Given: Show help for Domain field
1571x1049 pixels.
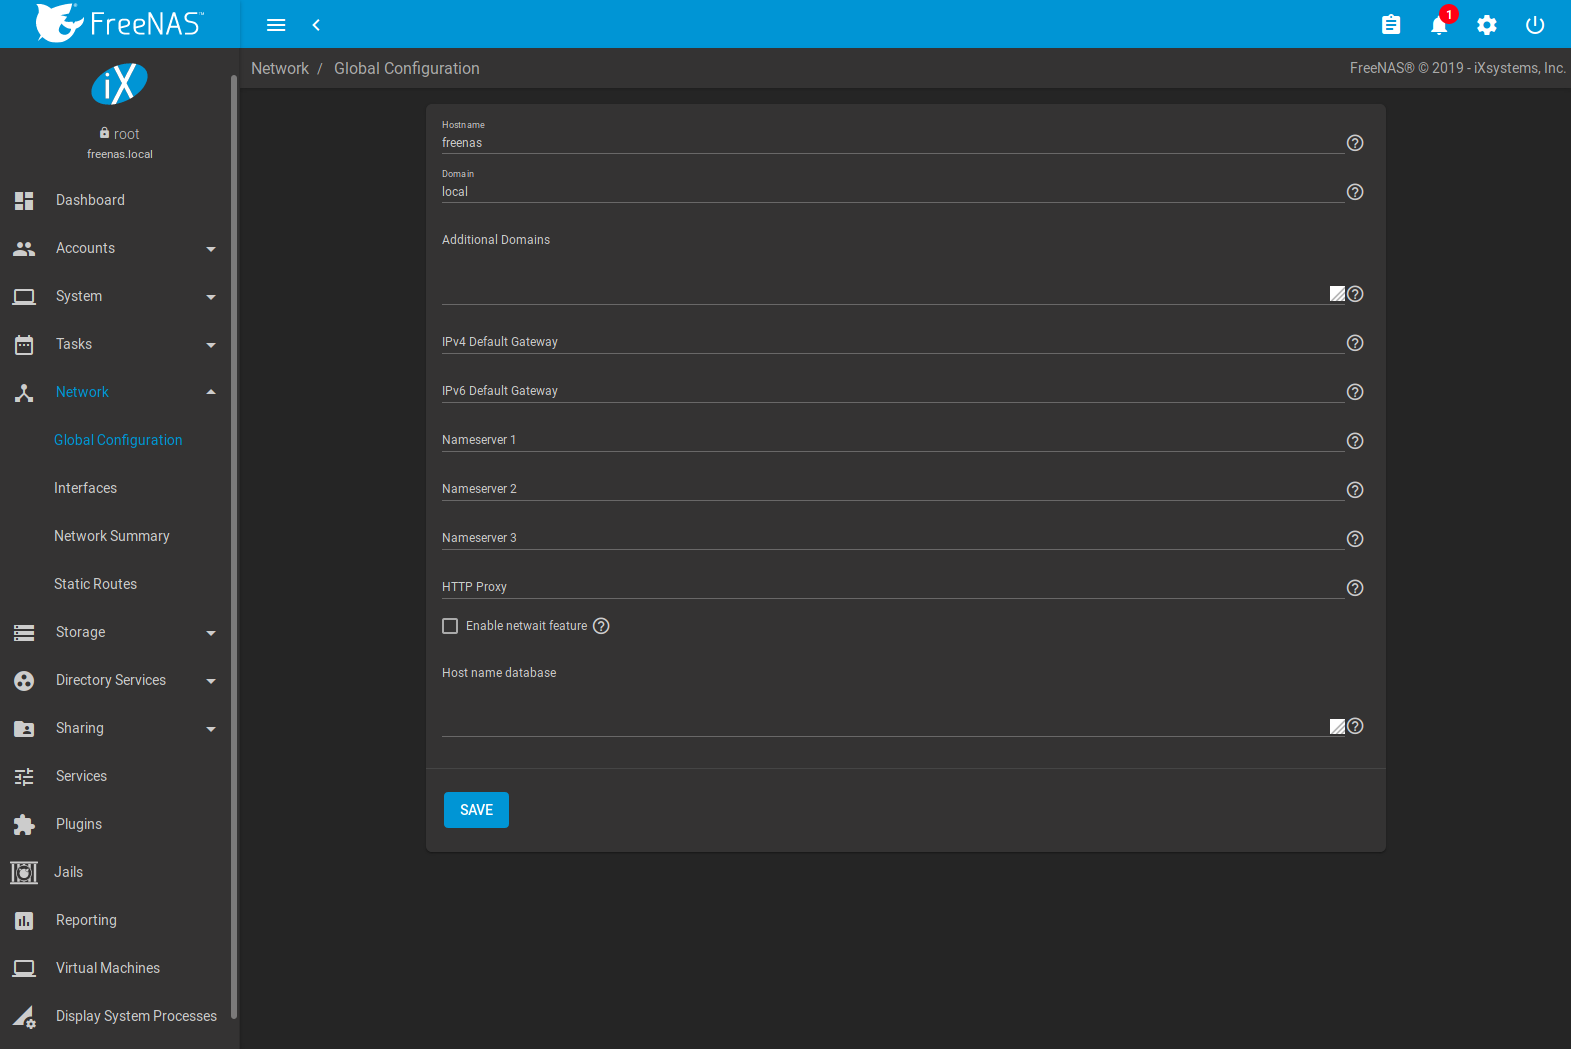Looking at the screenshot, I should point(1355,192).
